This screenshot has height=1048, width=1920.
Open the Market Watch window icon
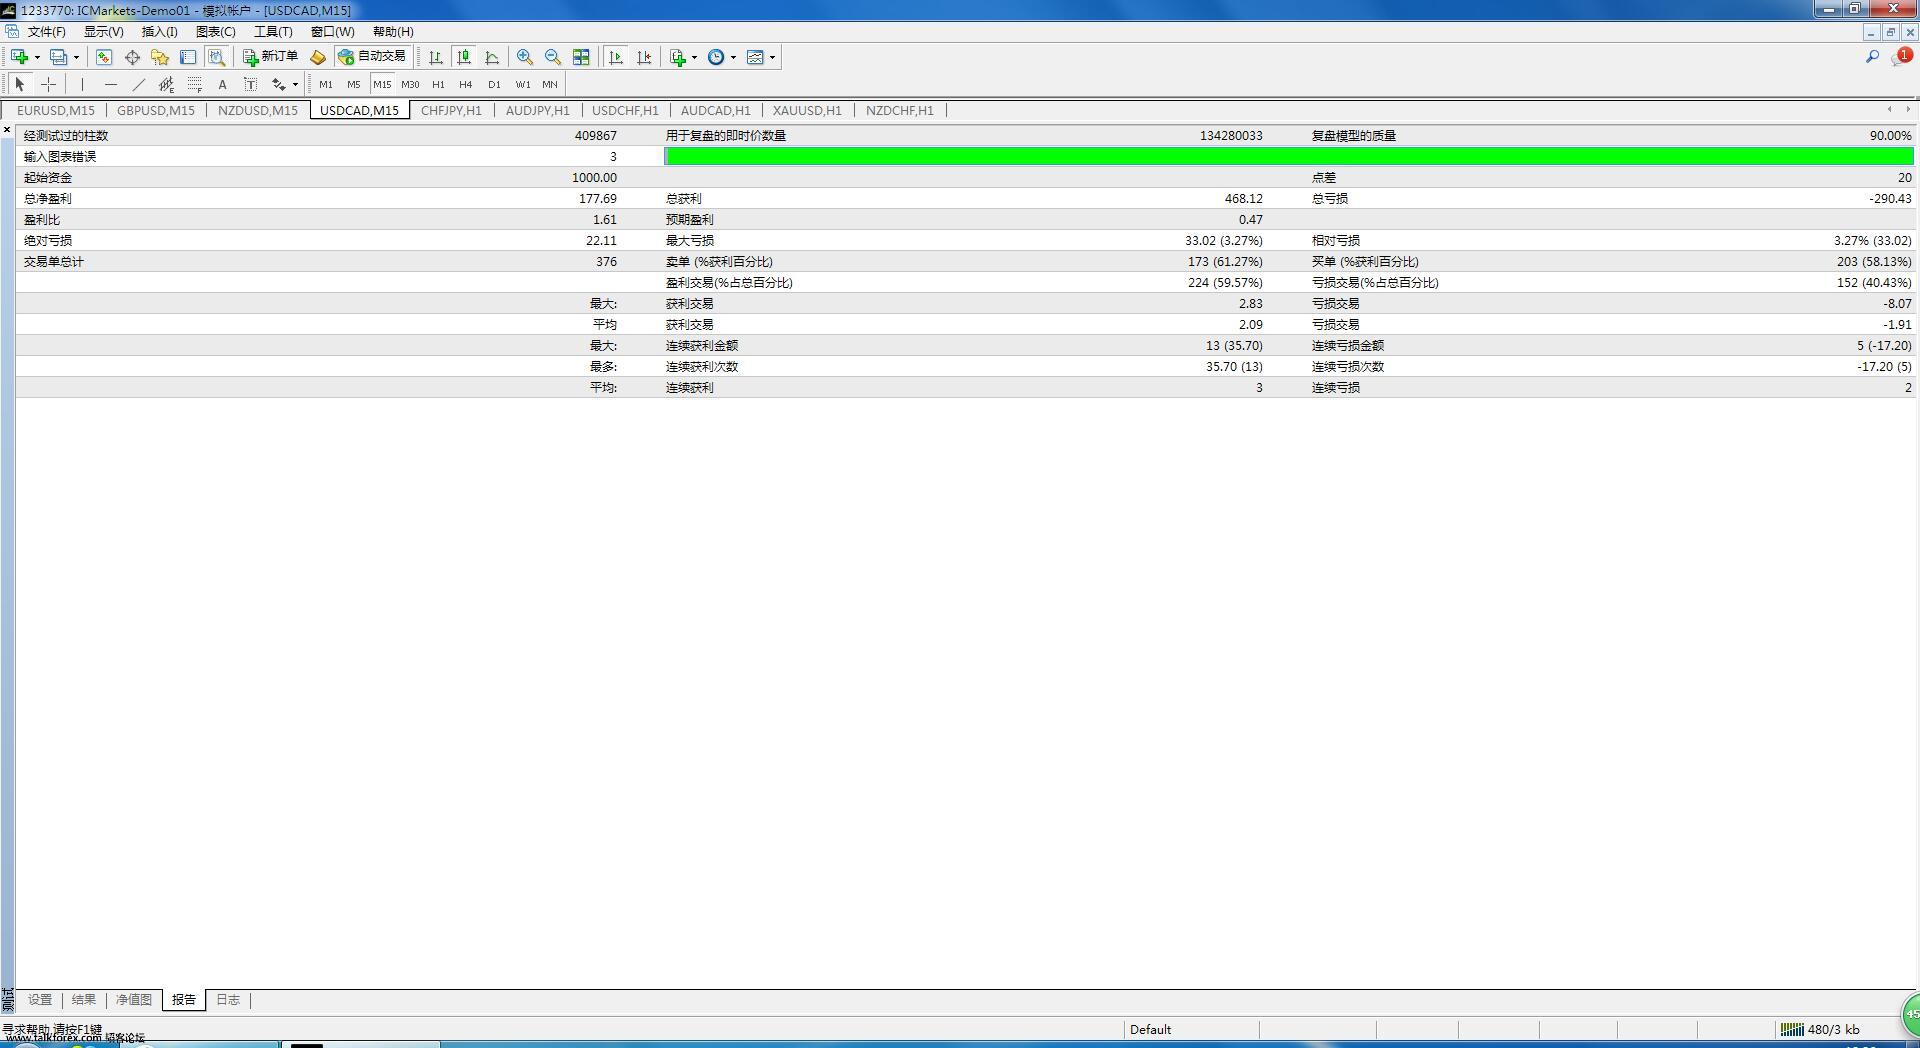point(104,57)
